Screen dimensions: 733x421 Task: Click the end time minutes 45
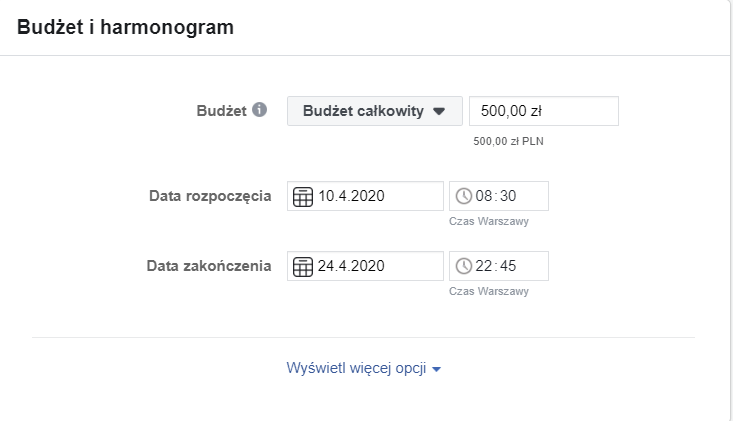(x=509, y=266)
